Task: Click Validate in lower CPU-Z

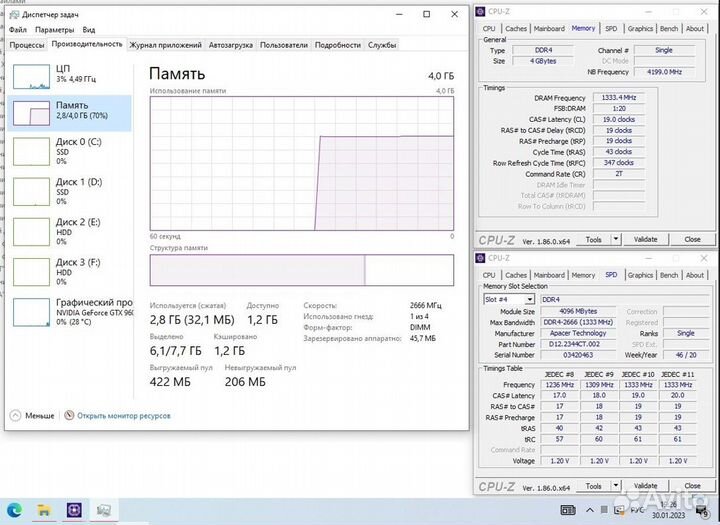Action: [645, 485]
